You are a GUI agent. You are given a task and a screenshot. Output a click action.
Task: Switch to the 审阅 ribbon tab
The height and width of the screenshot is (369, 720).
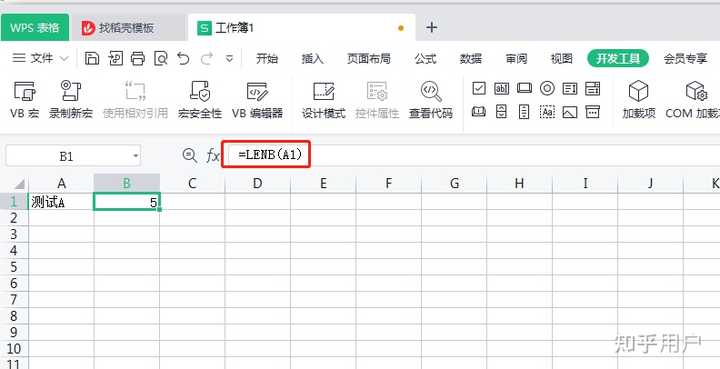(516, 59)
